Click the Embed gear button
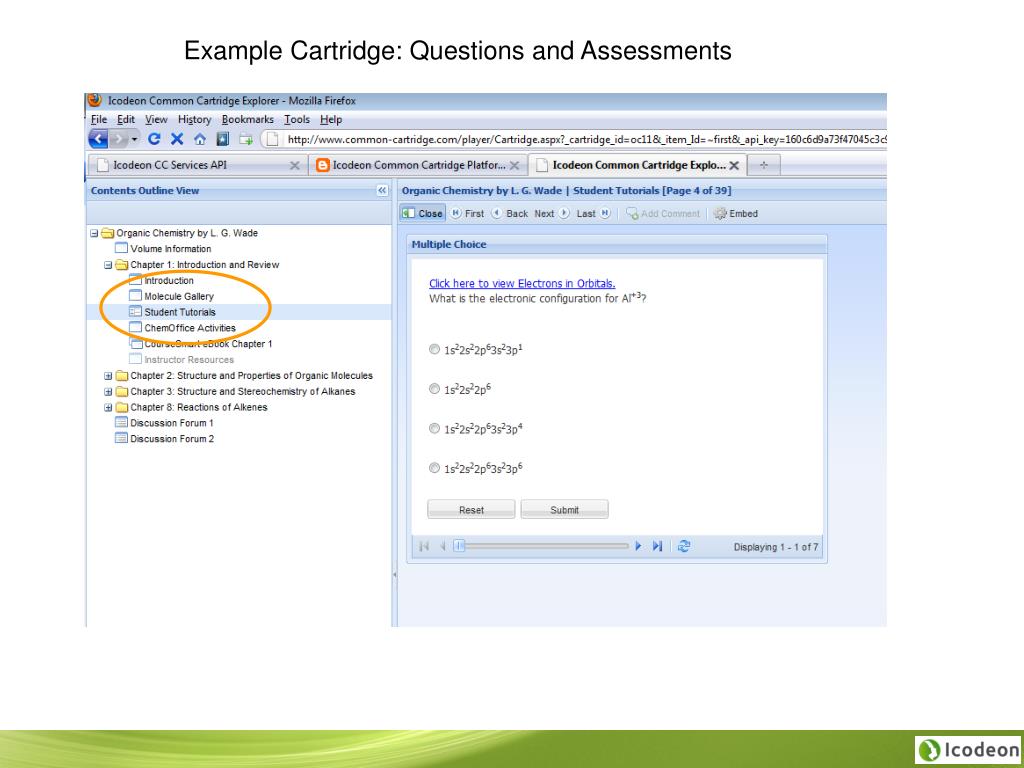The image size is (1024, 768). [x=736, y=214]
